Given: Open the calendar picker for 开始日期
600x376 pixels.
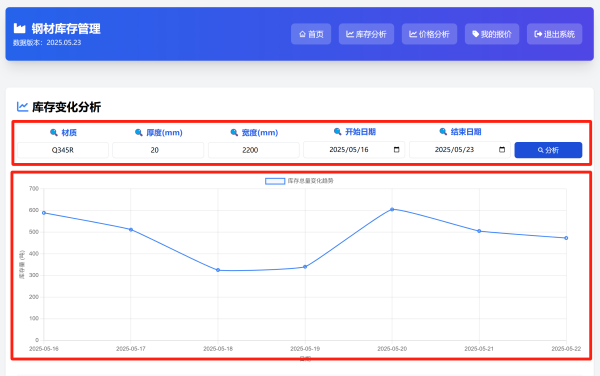Looking at the screenshot, I should (x=396, y=150).
